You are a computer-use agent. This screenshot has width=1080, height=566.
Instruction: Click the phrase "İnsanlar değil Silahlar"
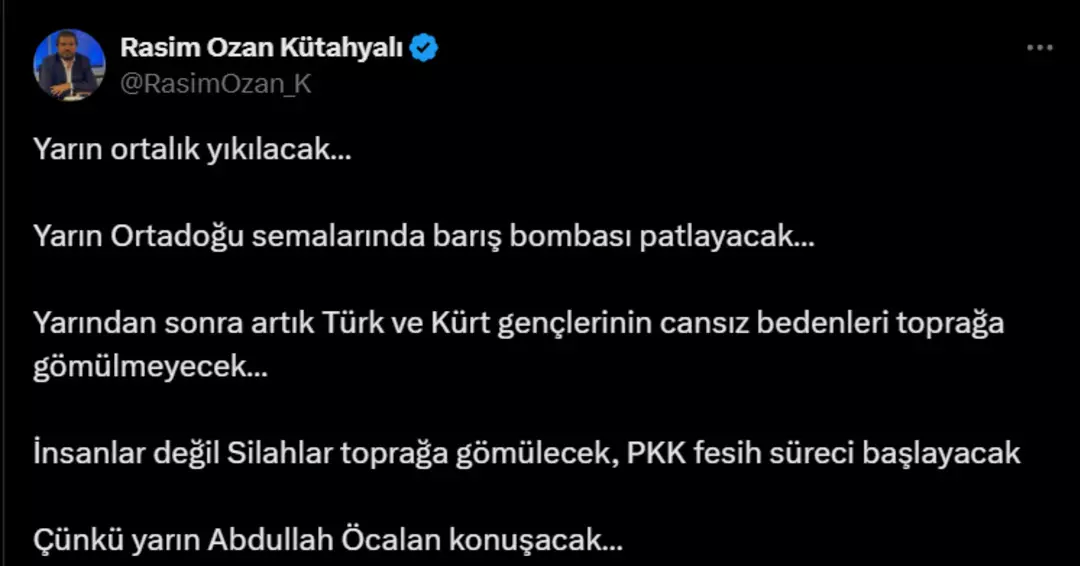coord(183,453)
